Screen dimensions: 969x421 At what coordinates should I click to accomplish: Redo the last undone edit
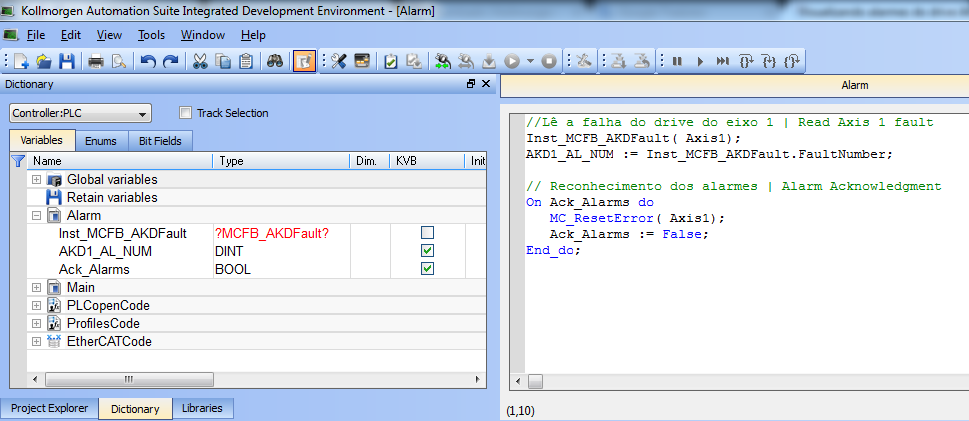click(171, 61)
